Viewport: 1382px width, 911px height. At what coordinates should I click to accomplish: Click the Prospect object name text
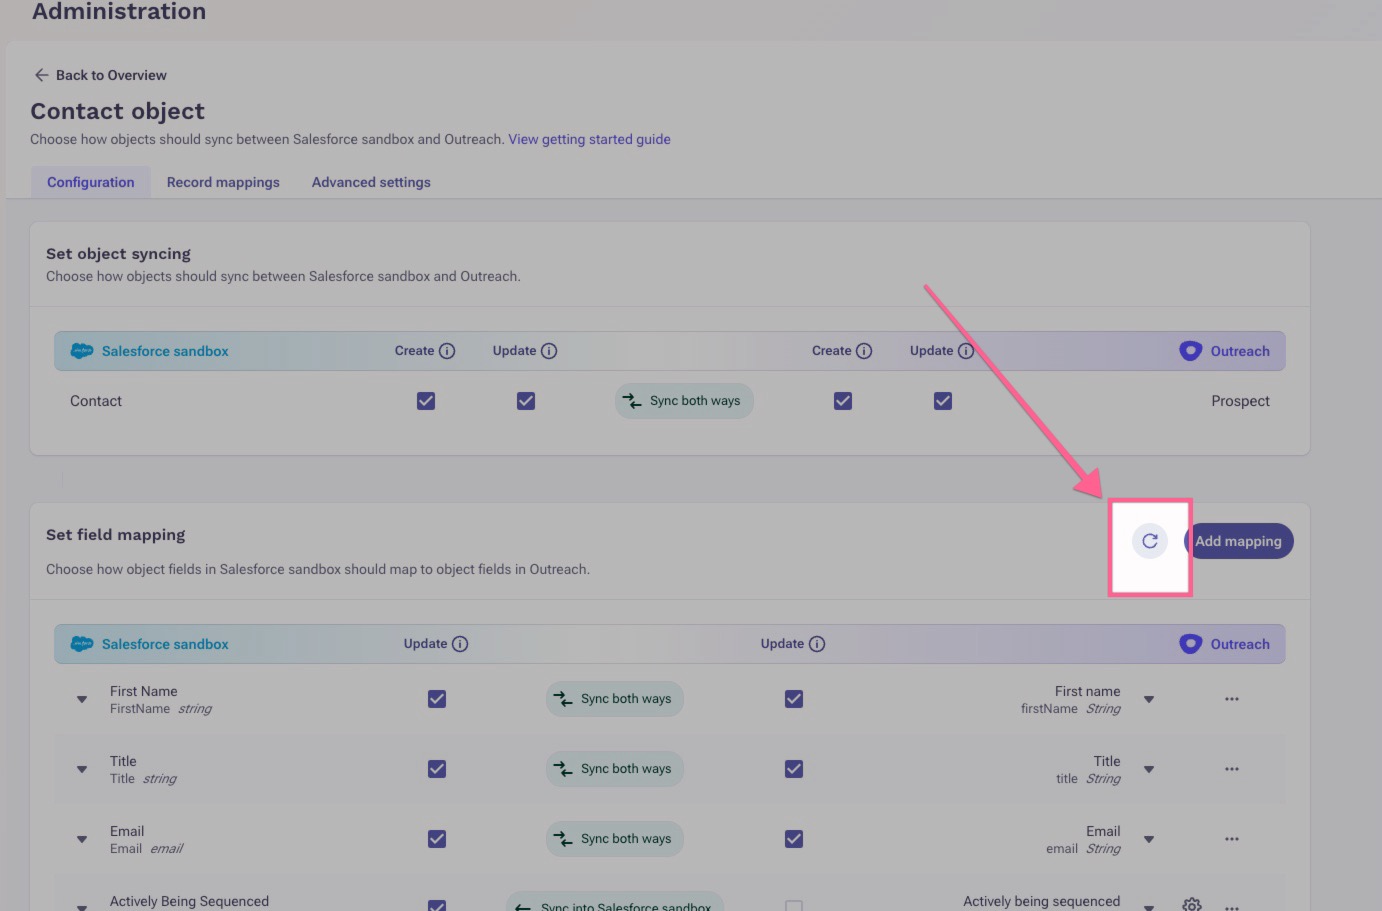(x=1240, y=401)
